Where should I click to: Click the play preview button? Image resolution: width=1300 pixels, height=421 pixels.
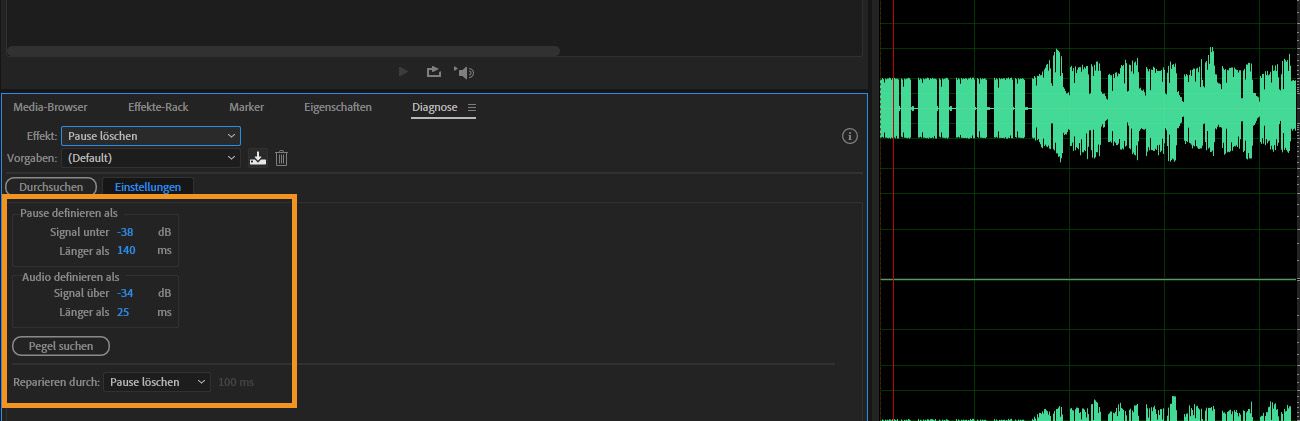[403, 72]
